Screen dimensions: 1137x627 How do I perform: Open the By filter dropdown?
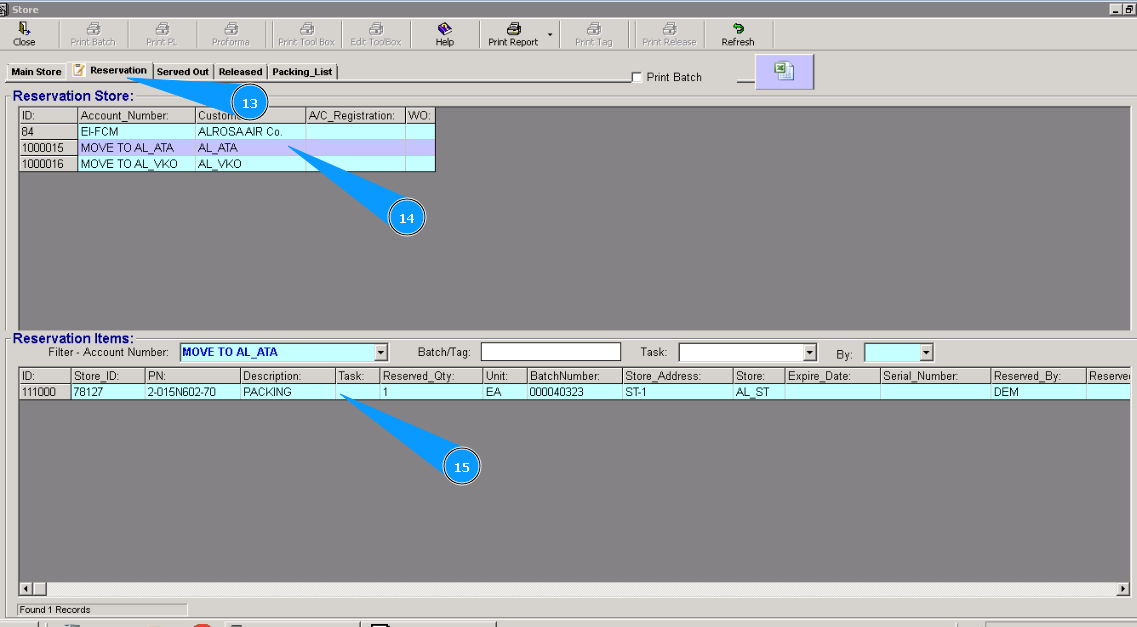pos(926,352)
